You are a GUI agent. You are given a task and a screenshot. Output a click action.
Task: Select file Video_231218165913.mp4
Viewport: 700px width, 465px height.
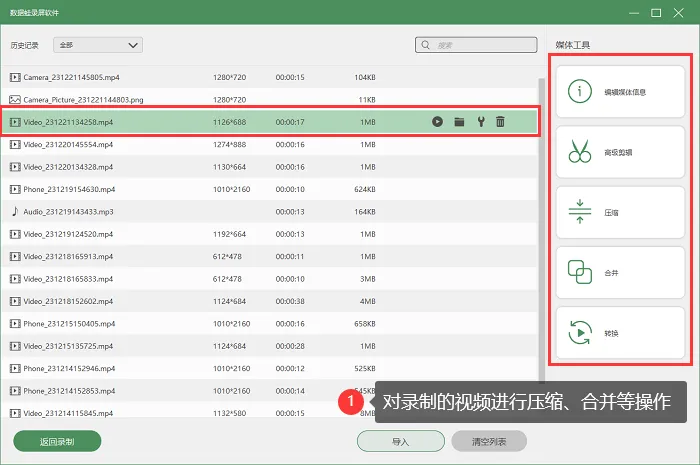[270, 257]
